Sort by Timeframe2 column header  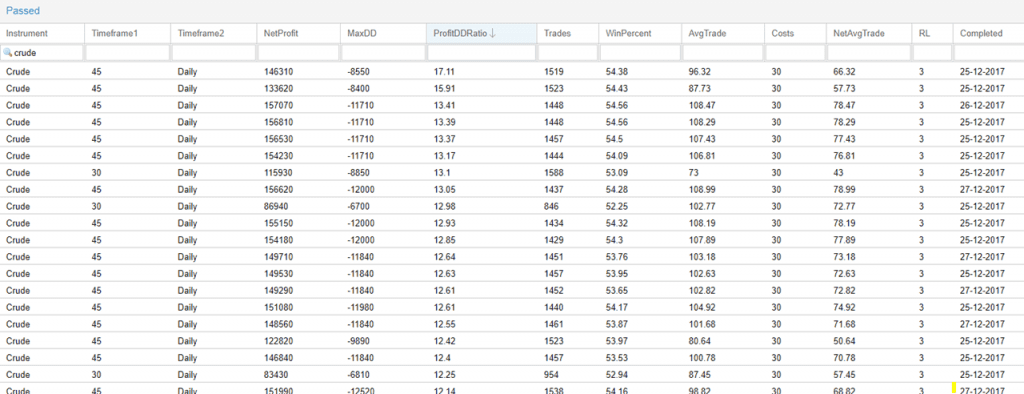pyautogui.click(x=213, y=33)
